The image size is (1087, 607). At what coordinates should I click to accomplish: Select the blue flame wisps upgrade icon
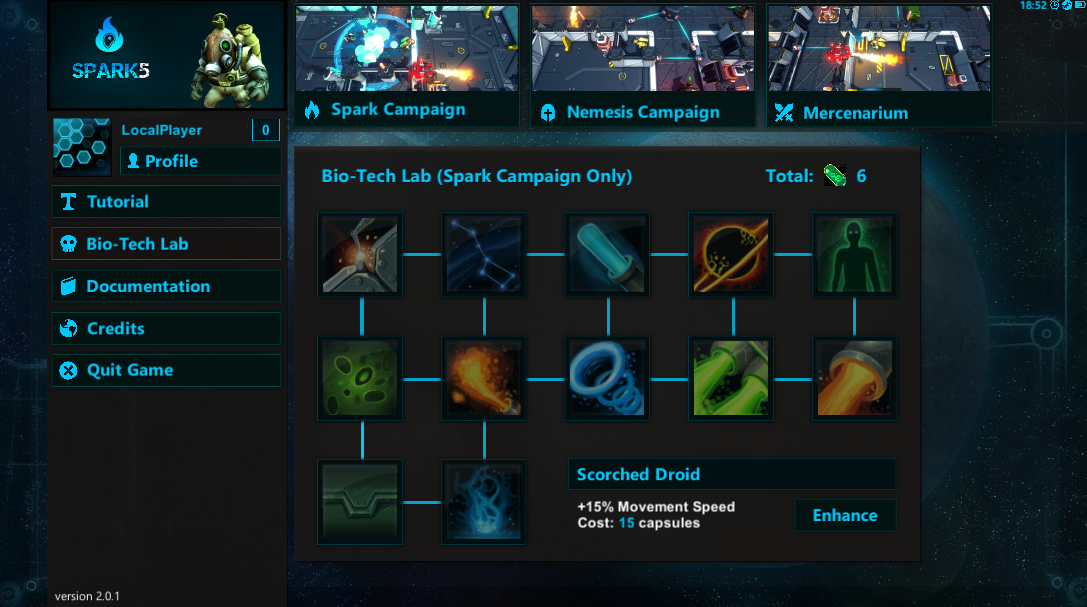click(x=483, y=502)
